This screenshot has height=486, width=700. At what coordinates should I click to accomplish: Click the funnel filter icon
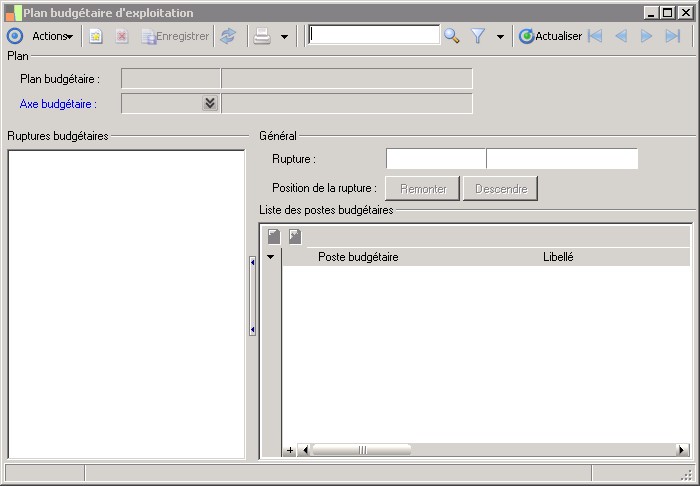[x=478, y=36]
